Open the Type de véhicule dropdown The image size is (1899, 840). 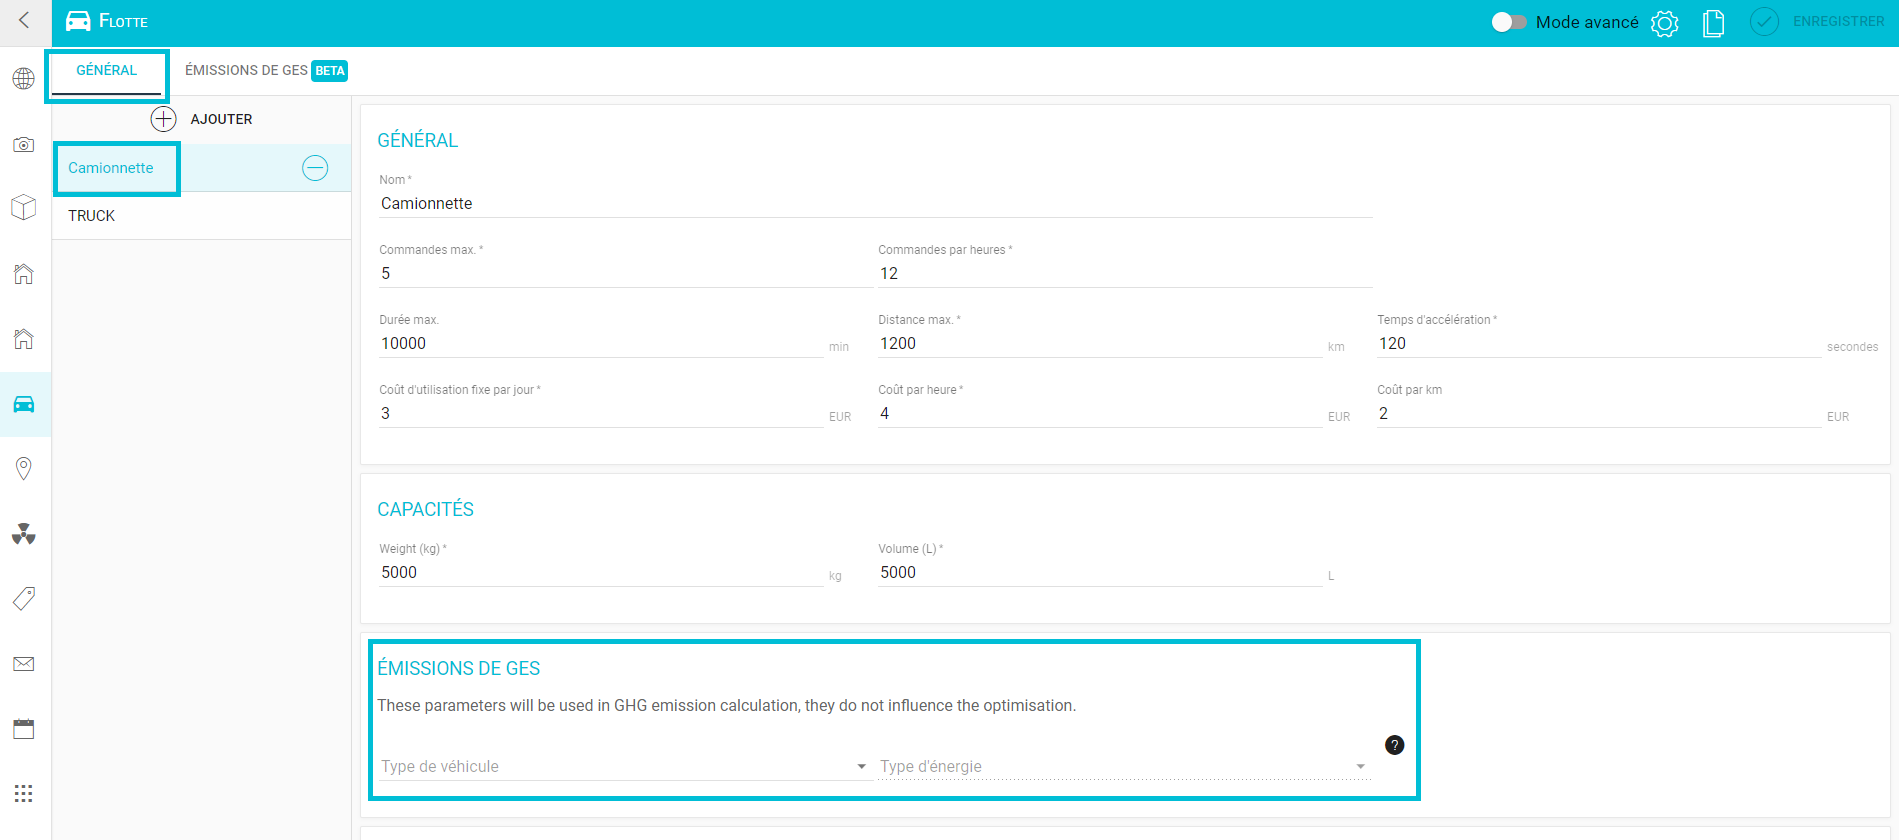coord(624,766)
